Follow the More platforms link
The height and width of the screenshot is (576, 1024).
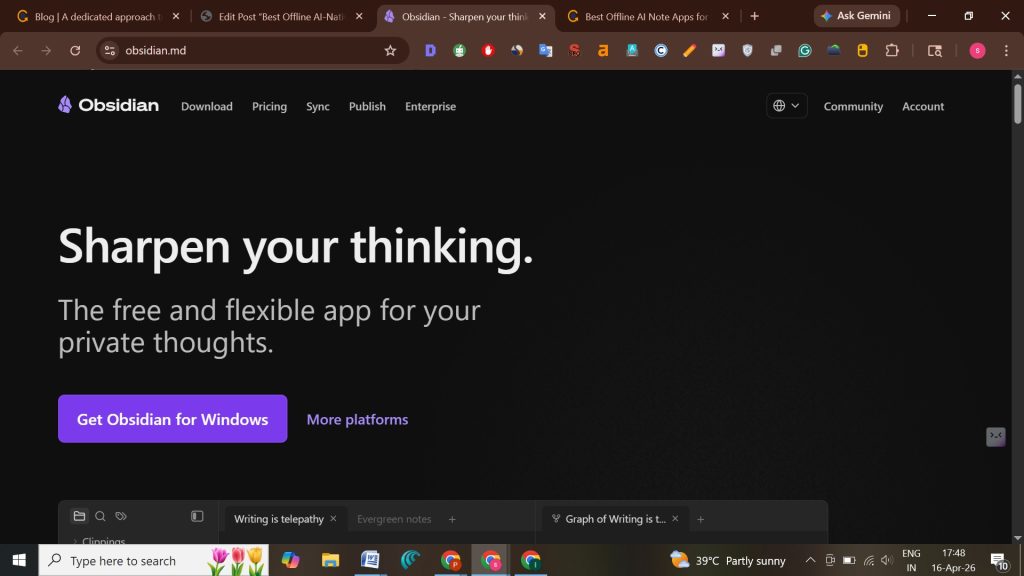(357, 420)
